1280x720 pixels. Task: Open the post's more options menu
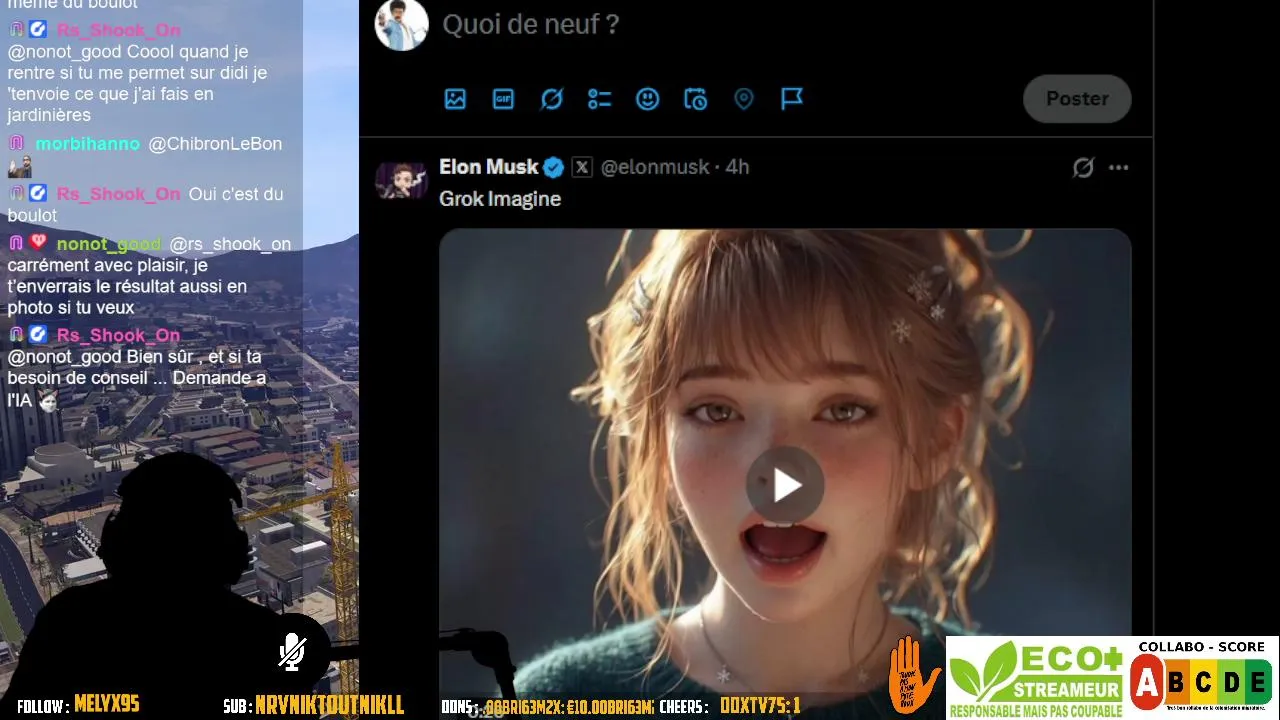(x=1119, y=167)
